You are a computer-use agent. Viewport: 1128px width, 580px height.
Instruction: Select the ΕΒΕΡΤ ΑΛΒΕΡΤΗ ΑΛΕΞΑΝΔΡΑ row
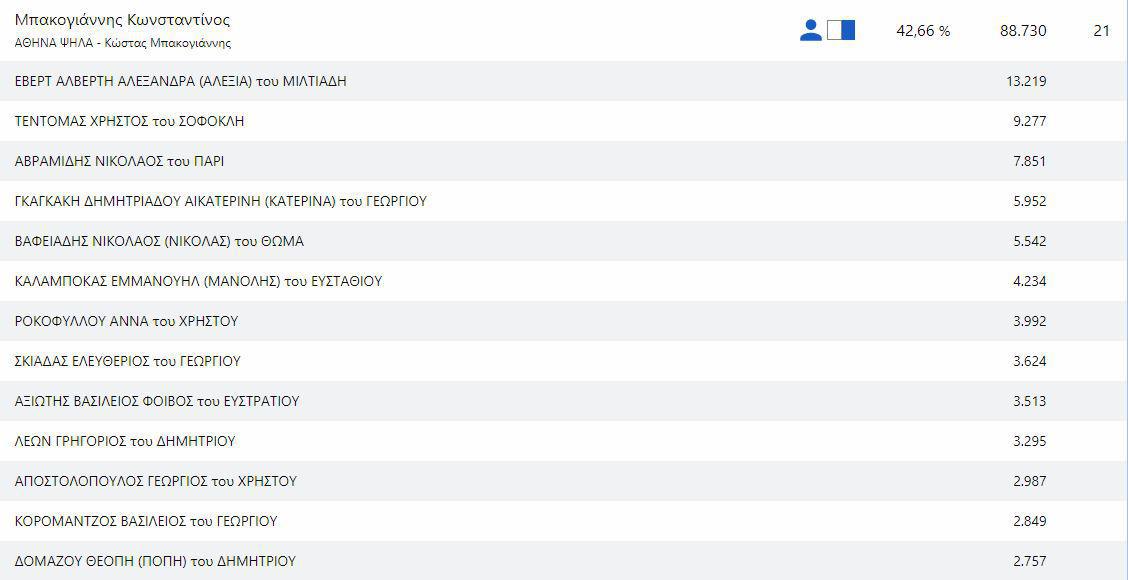(x=181, y=81)
